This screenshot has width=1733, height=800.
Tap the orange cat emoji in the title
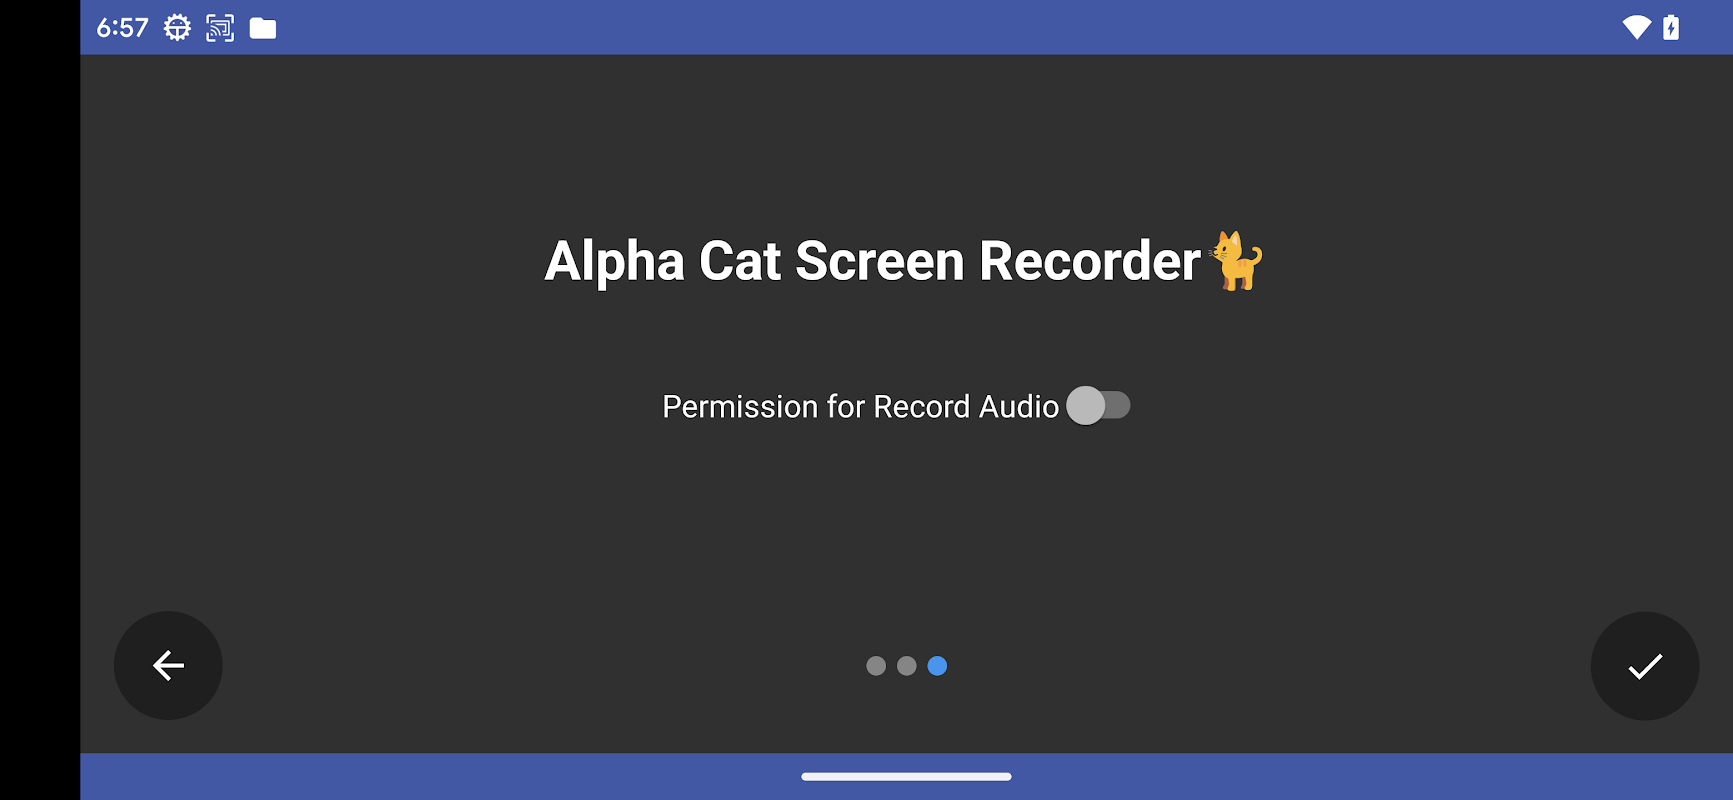(1236, 261)
